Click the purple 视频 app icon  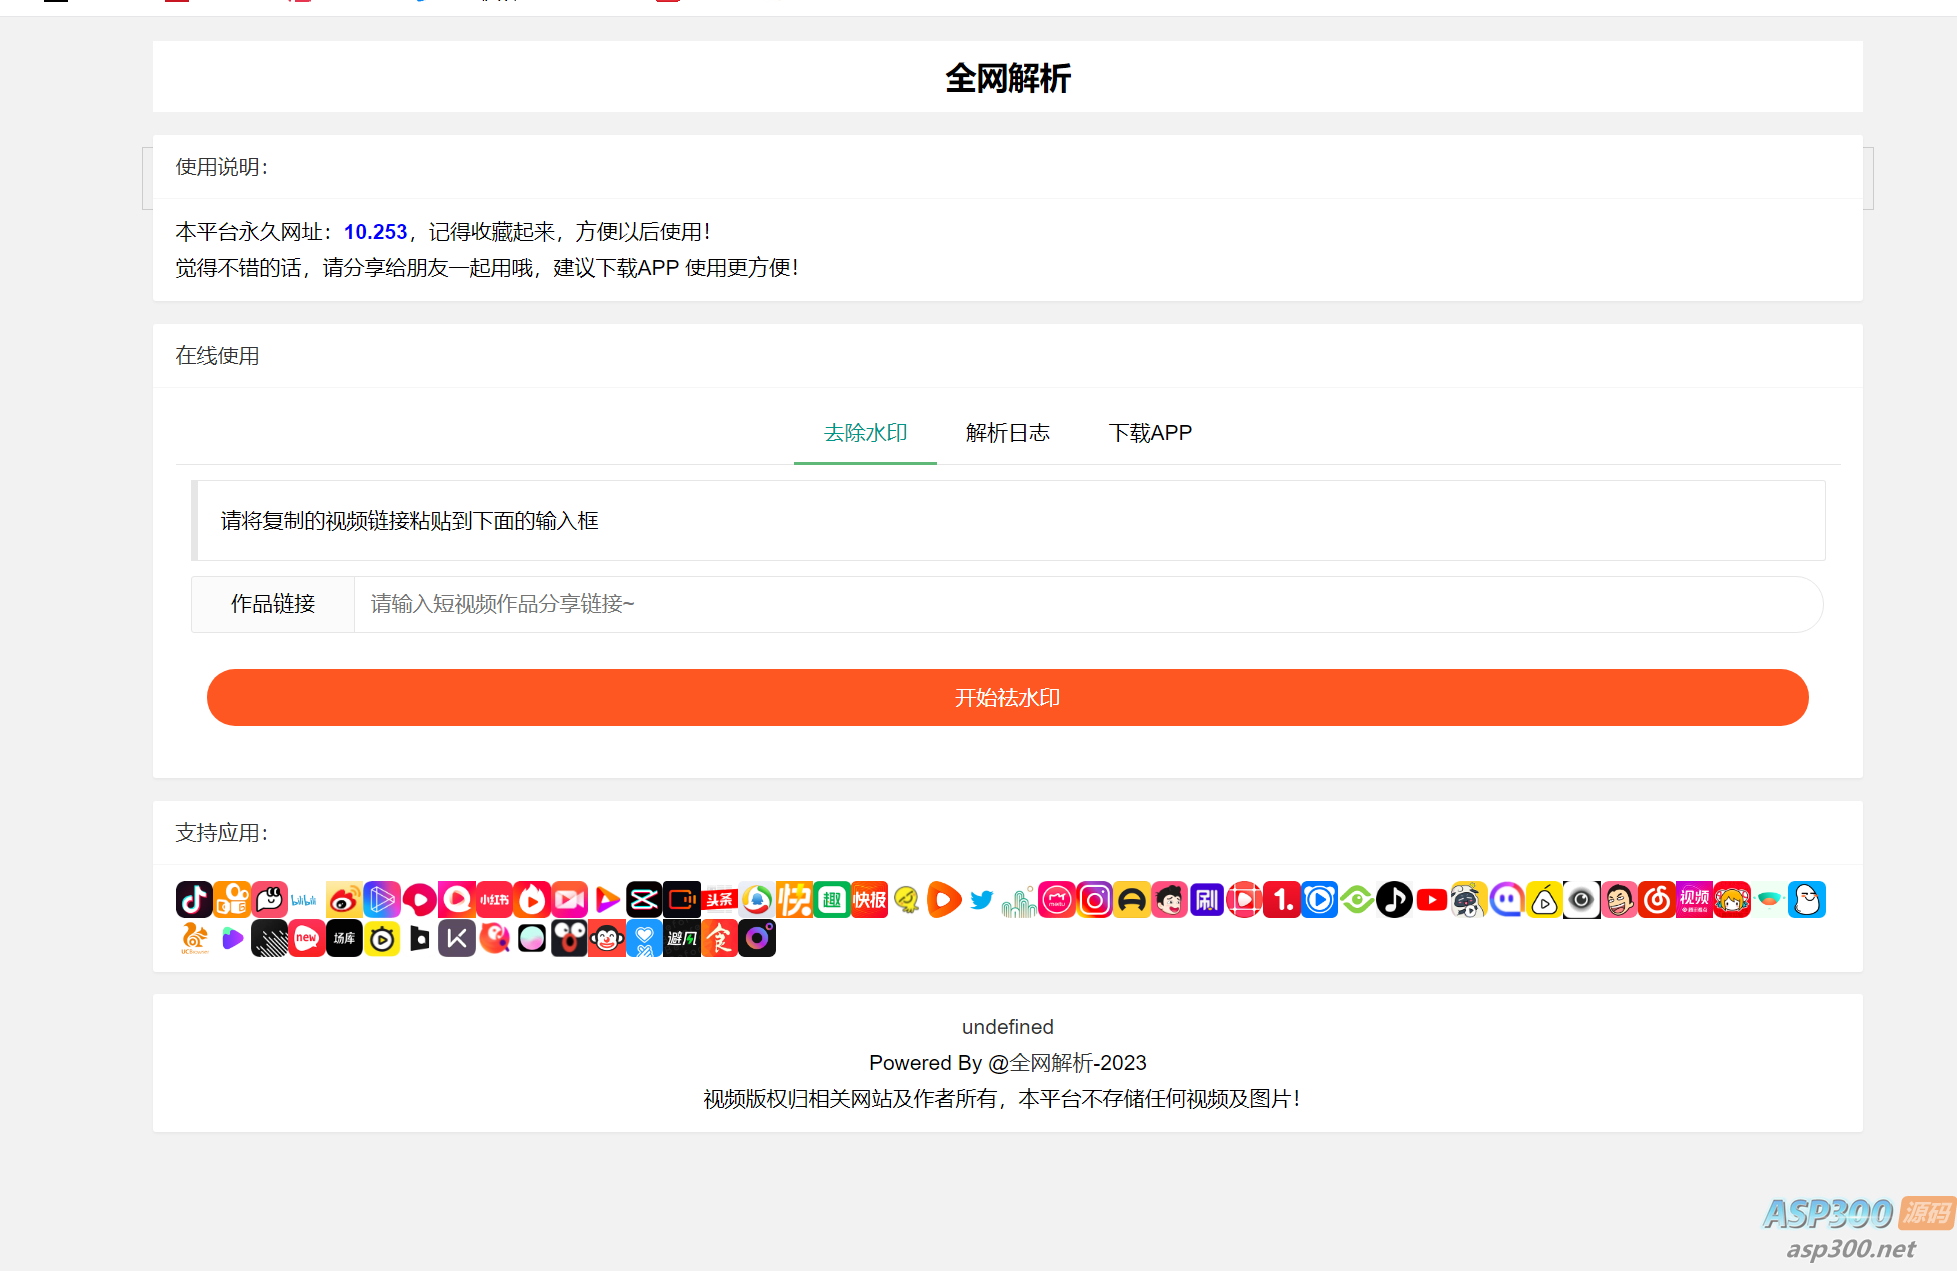pyautogui.click(x=1694, y=900)
